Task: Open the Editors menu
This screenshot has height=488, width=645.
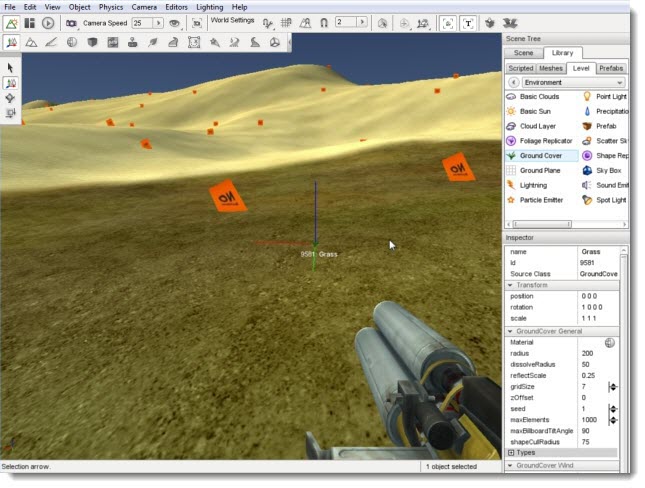Action: click(x=176, y=7)
